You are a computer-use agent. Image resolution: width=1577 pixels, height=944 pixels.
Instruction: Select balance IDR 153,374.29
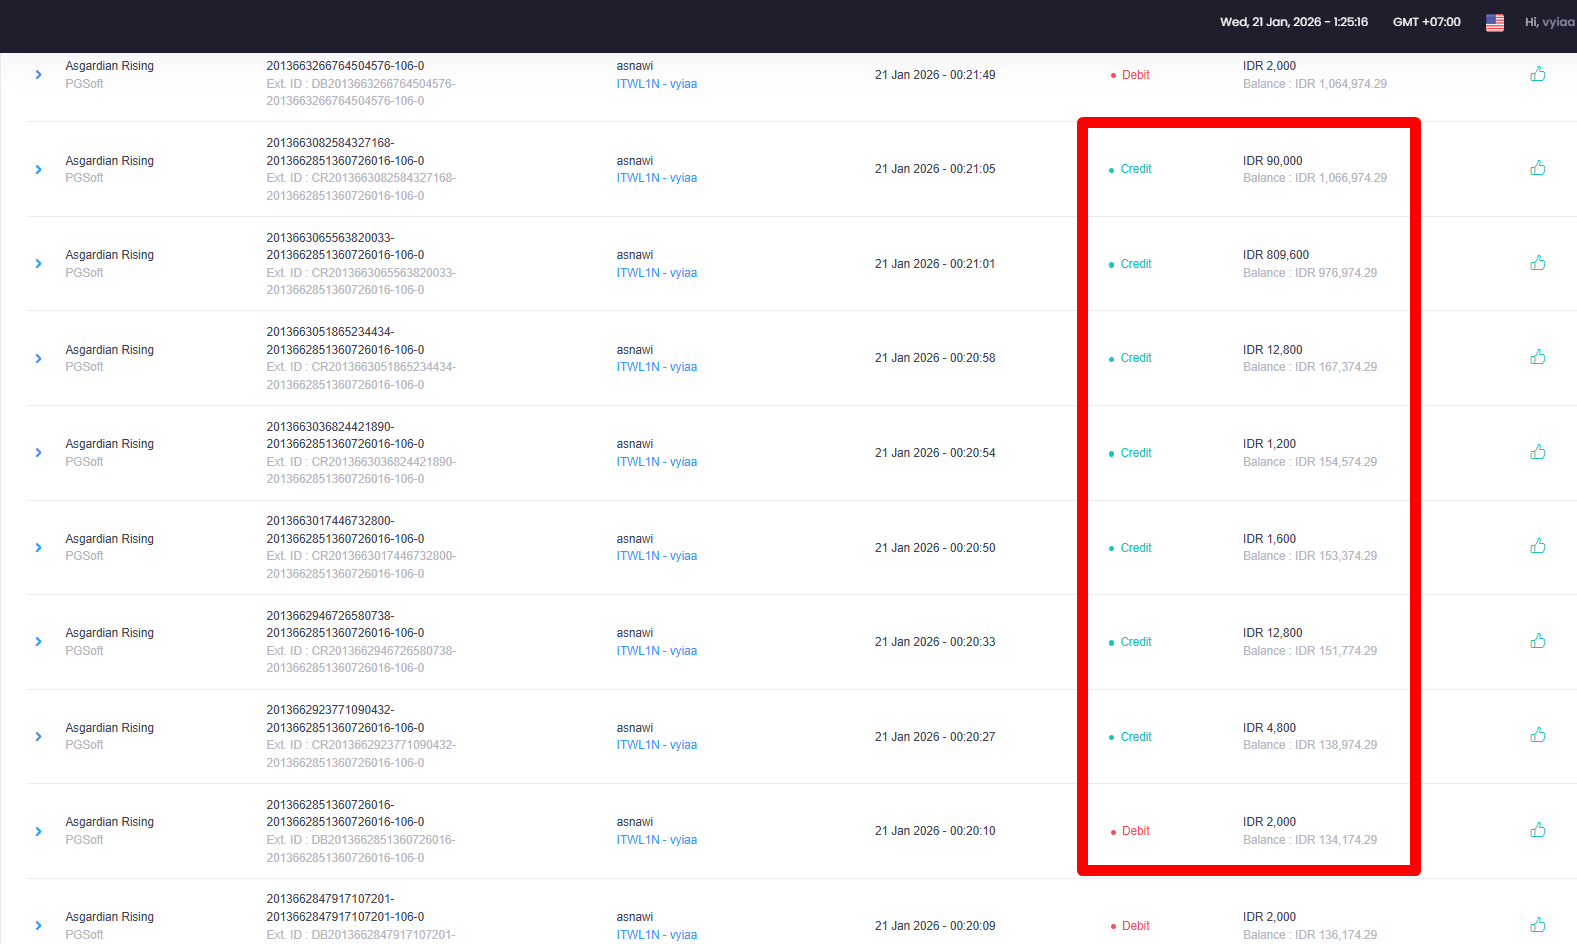(x=1336, y=556)
